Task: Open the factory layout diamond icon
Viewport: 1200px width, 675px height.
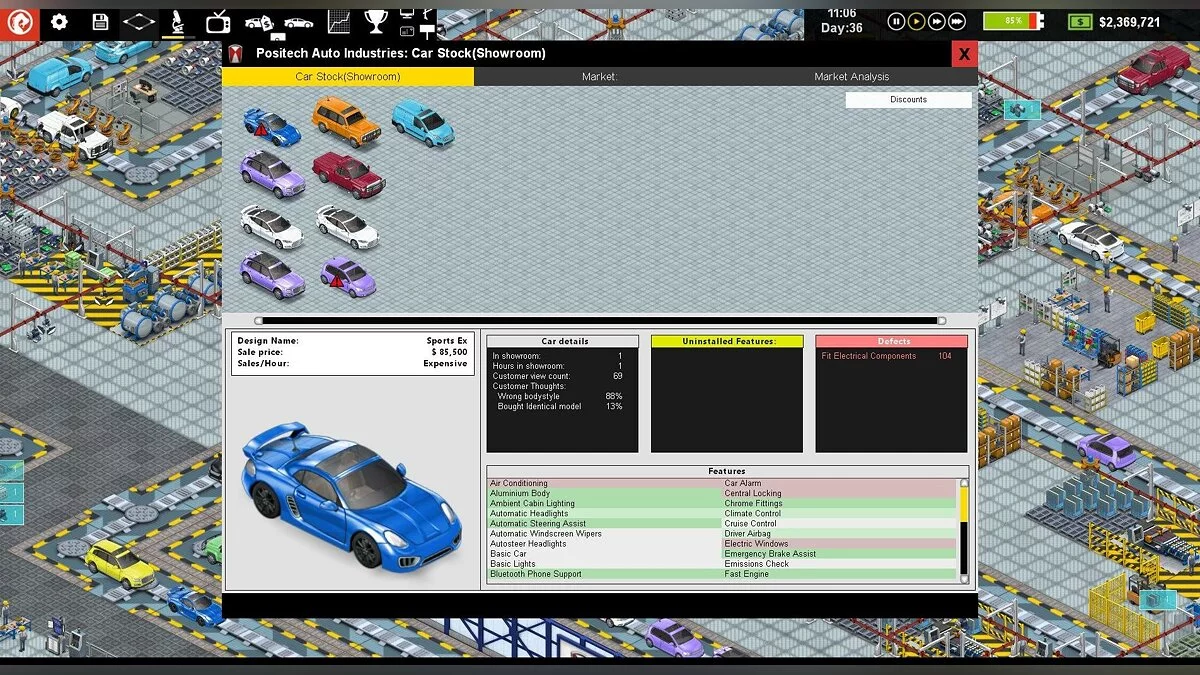Action: coord(138,21)
